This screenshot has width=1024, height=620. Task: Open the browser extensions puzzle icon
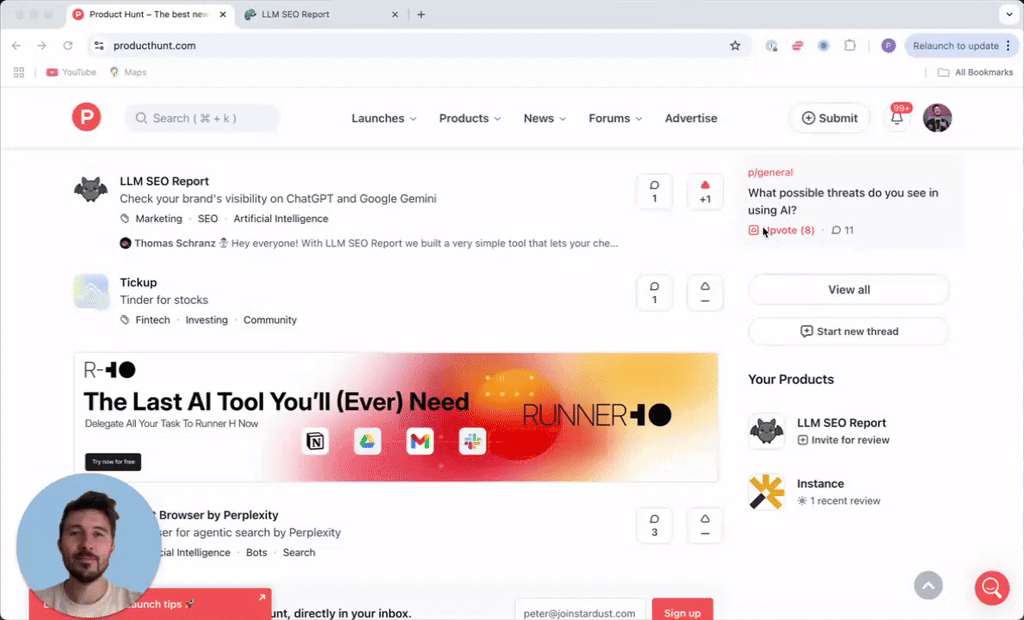point(850,46)
